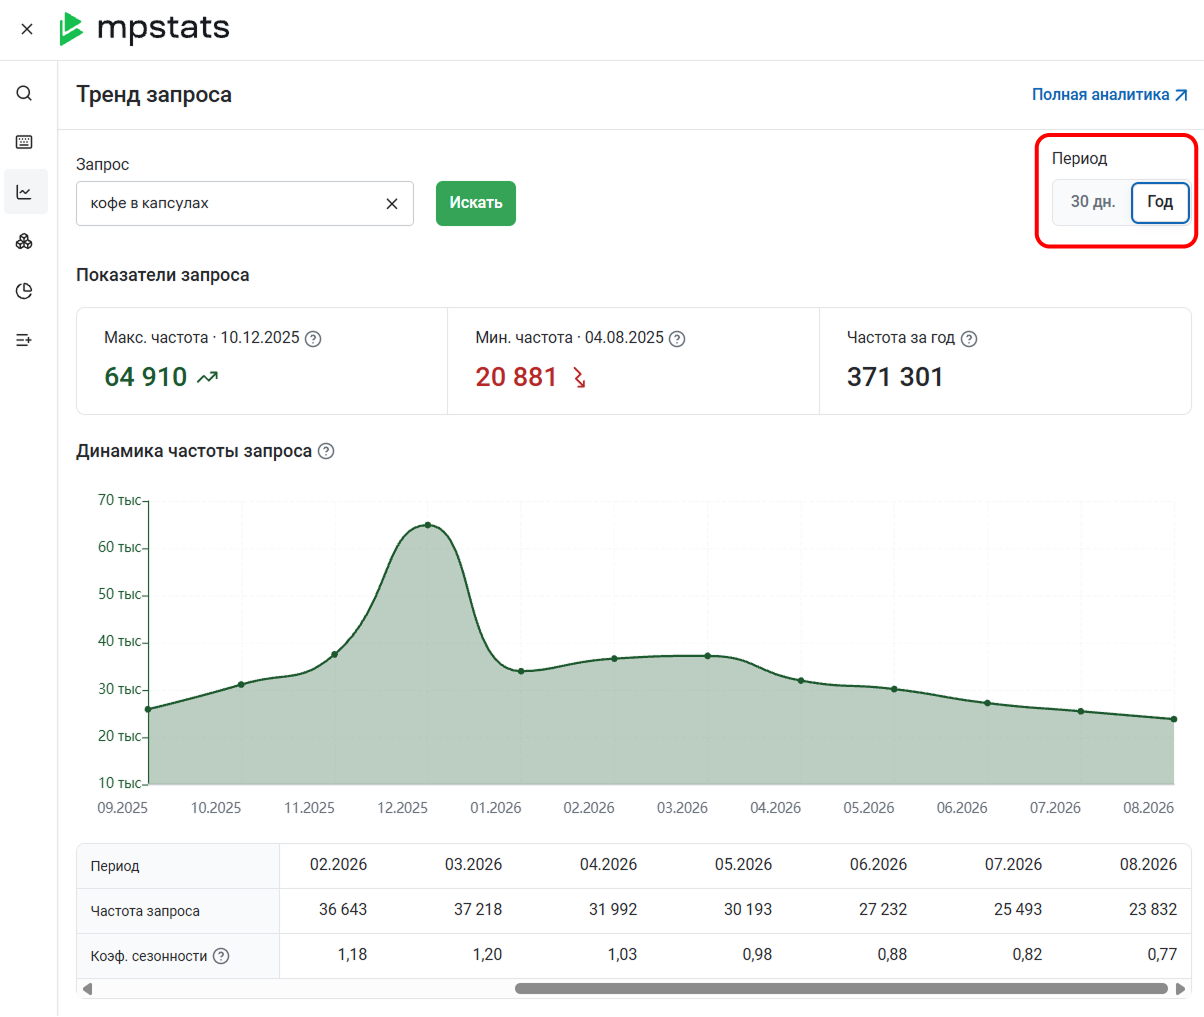
Task: Open the search icon in sidebar
Action: tap(24, 93)
